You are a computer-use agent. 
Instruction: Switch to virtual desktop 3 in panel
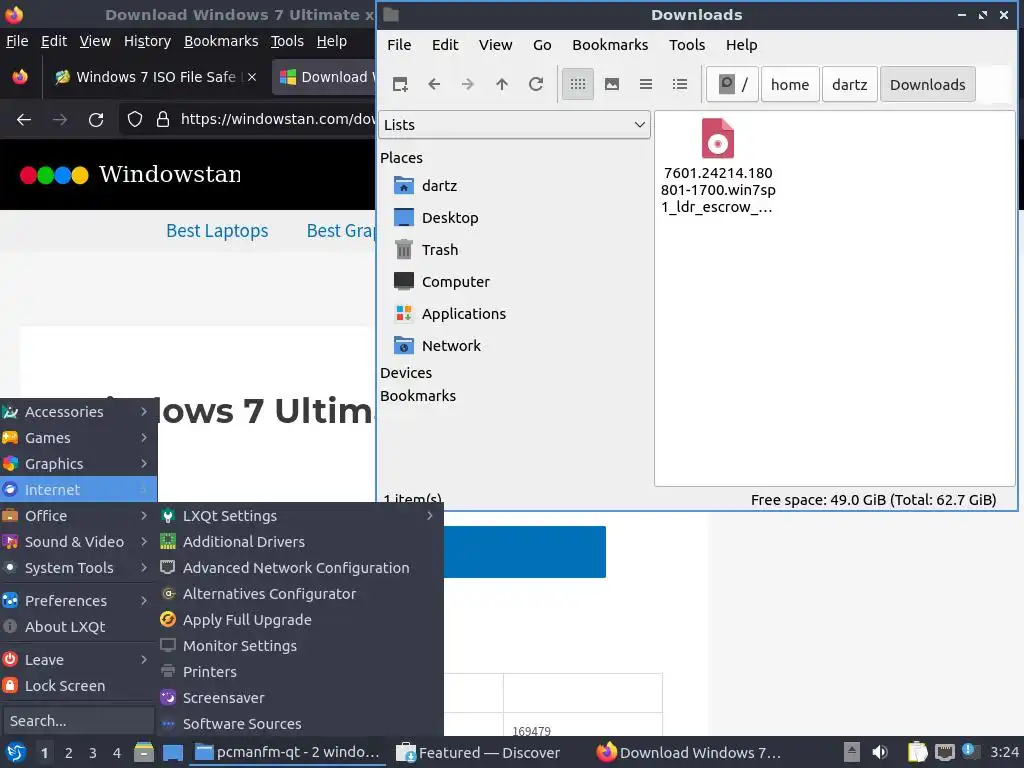[93, 753]
